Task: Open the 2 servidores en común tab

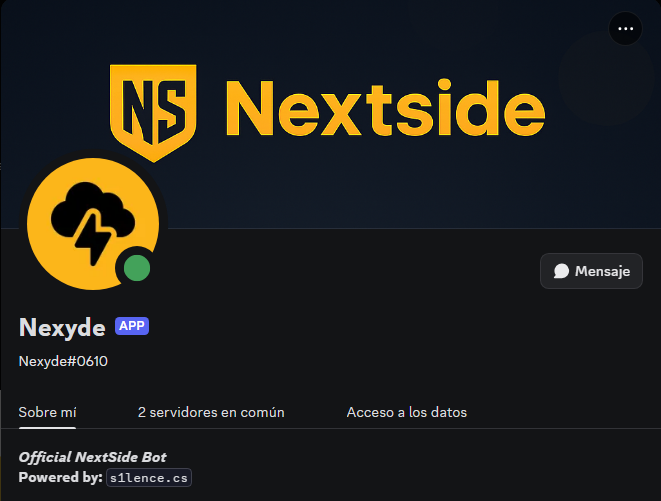Action: (x=211, y=412)
